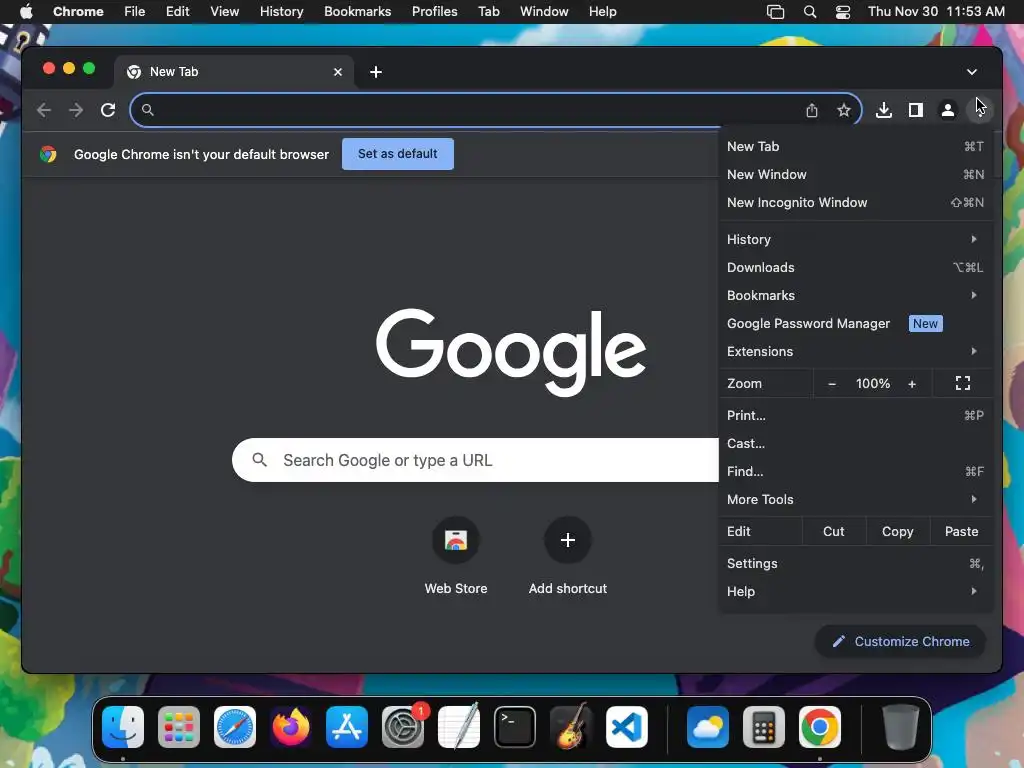The width and height of the screenshot is (1024, 768).
Task: Open the tab search chevron
Action: coord(972,72)
